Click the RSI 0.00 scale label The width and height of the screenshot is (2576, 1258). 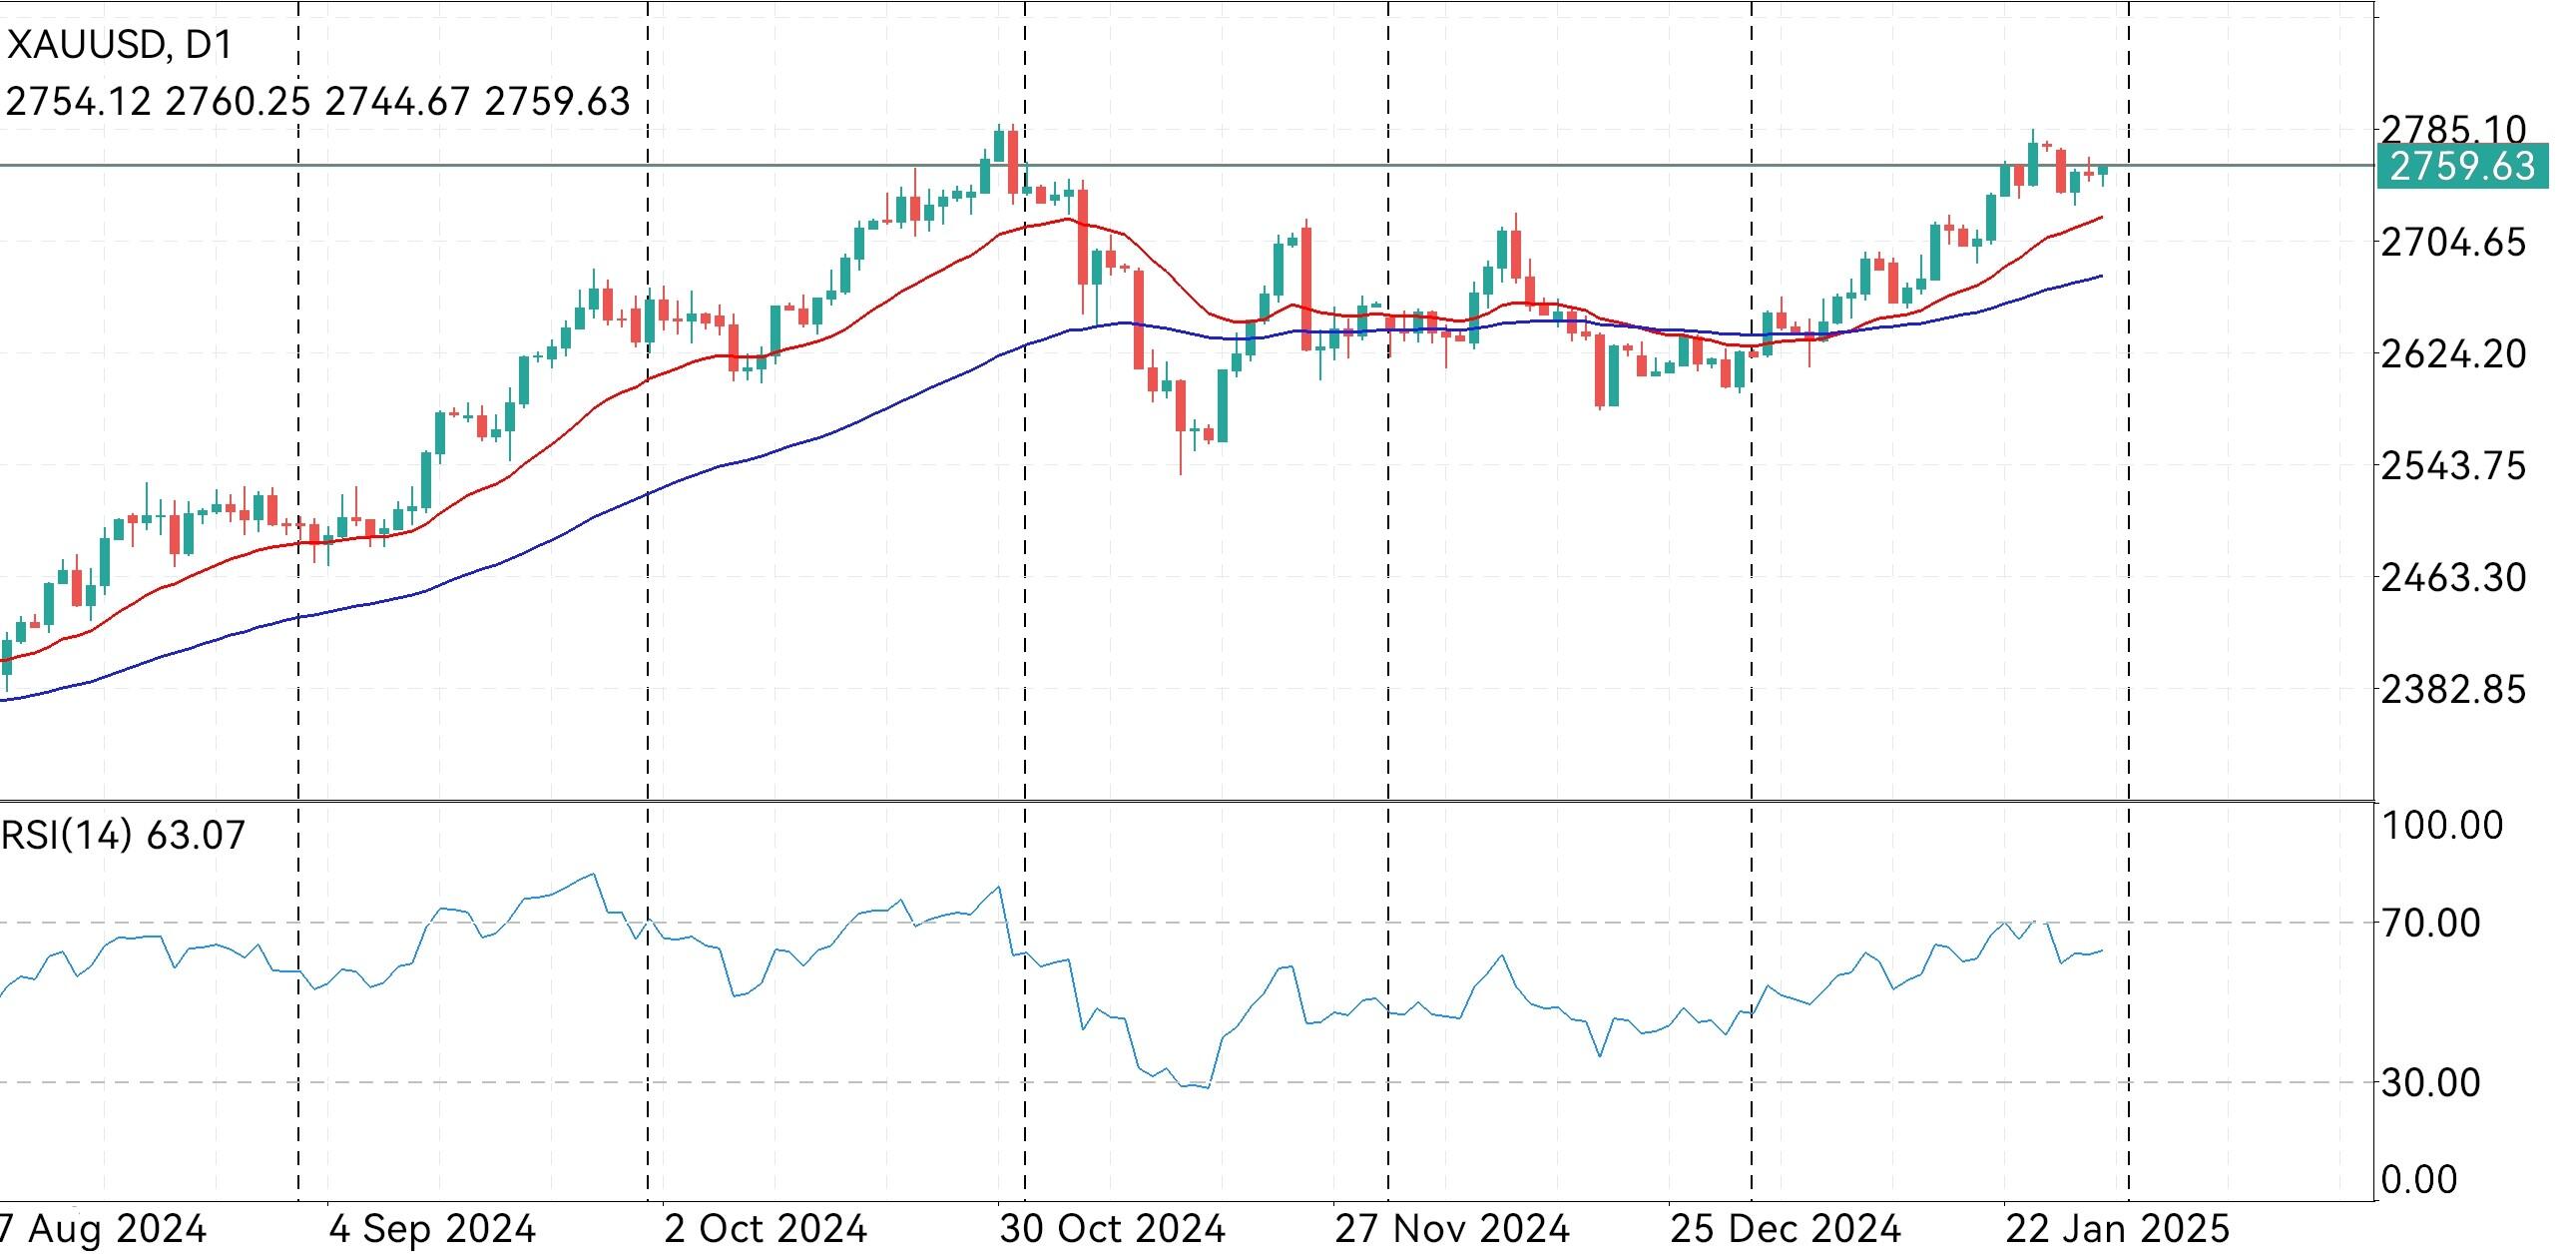click(2419, 1180)
